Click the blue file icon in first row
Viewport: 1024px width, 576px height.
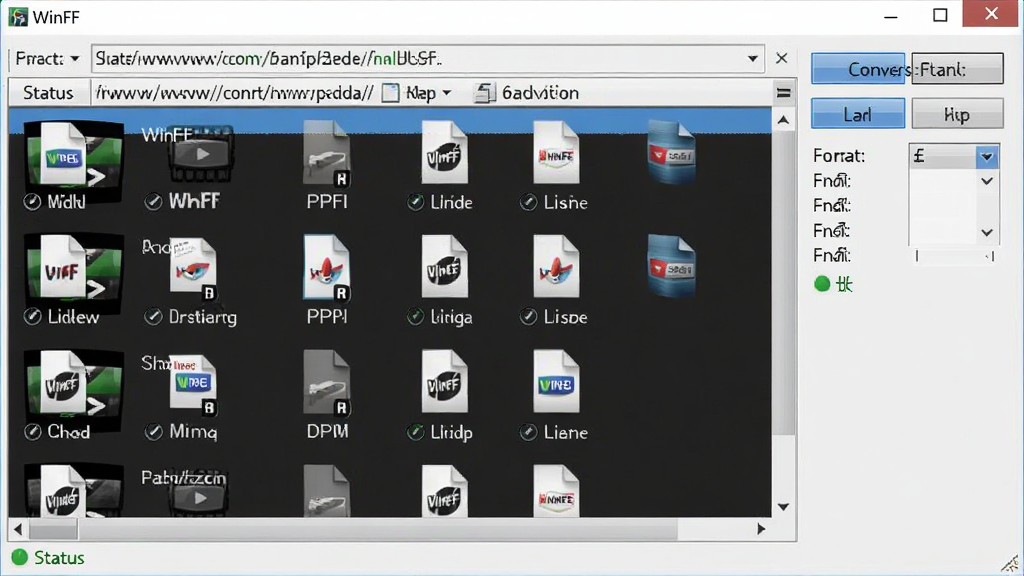671,152
